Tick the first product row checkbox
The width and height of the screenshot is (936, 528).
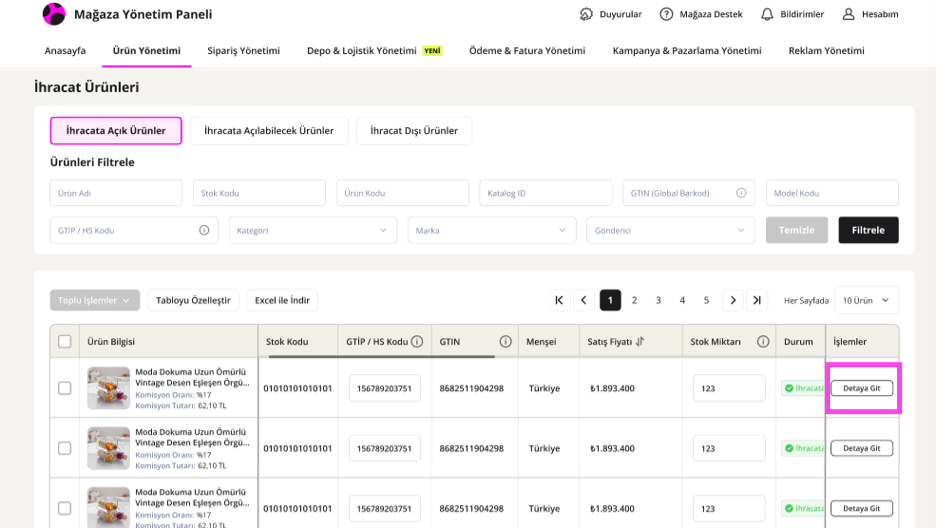(x=64, y=388)
